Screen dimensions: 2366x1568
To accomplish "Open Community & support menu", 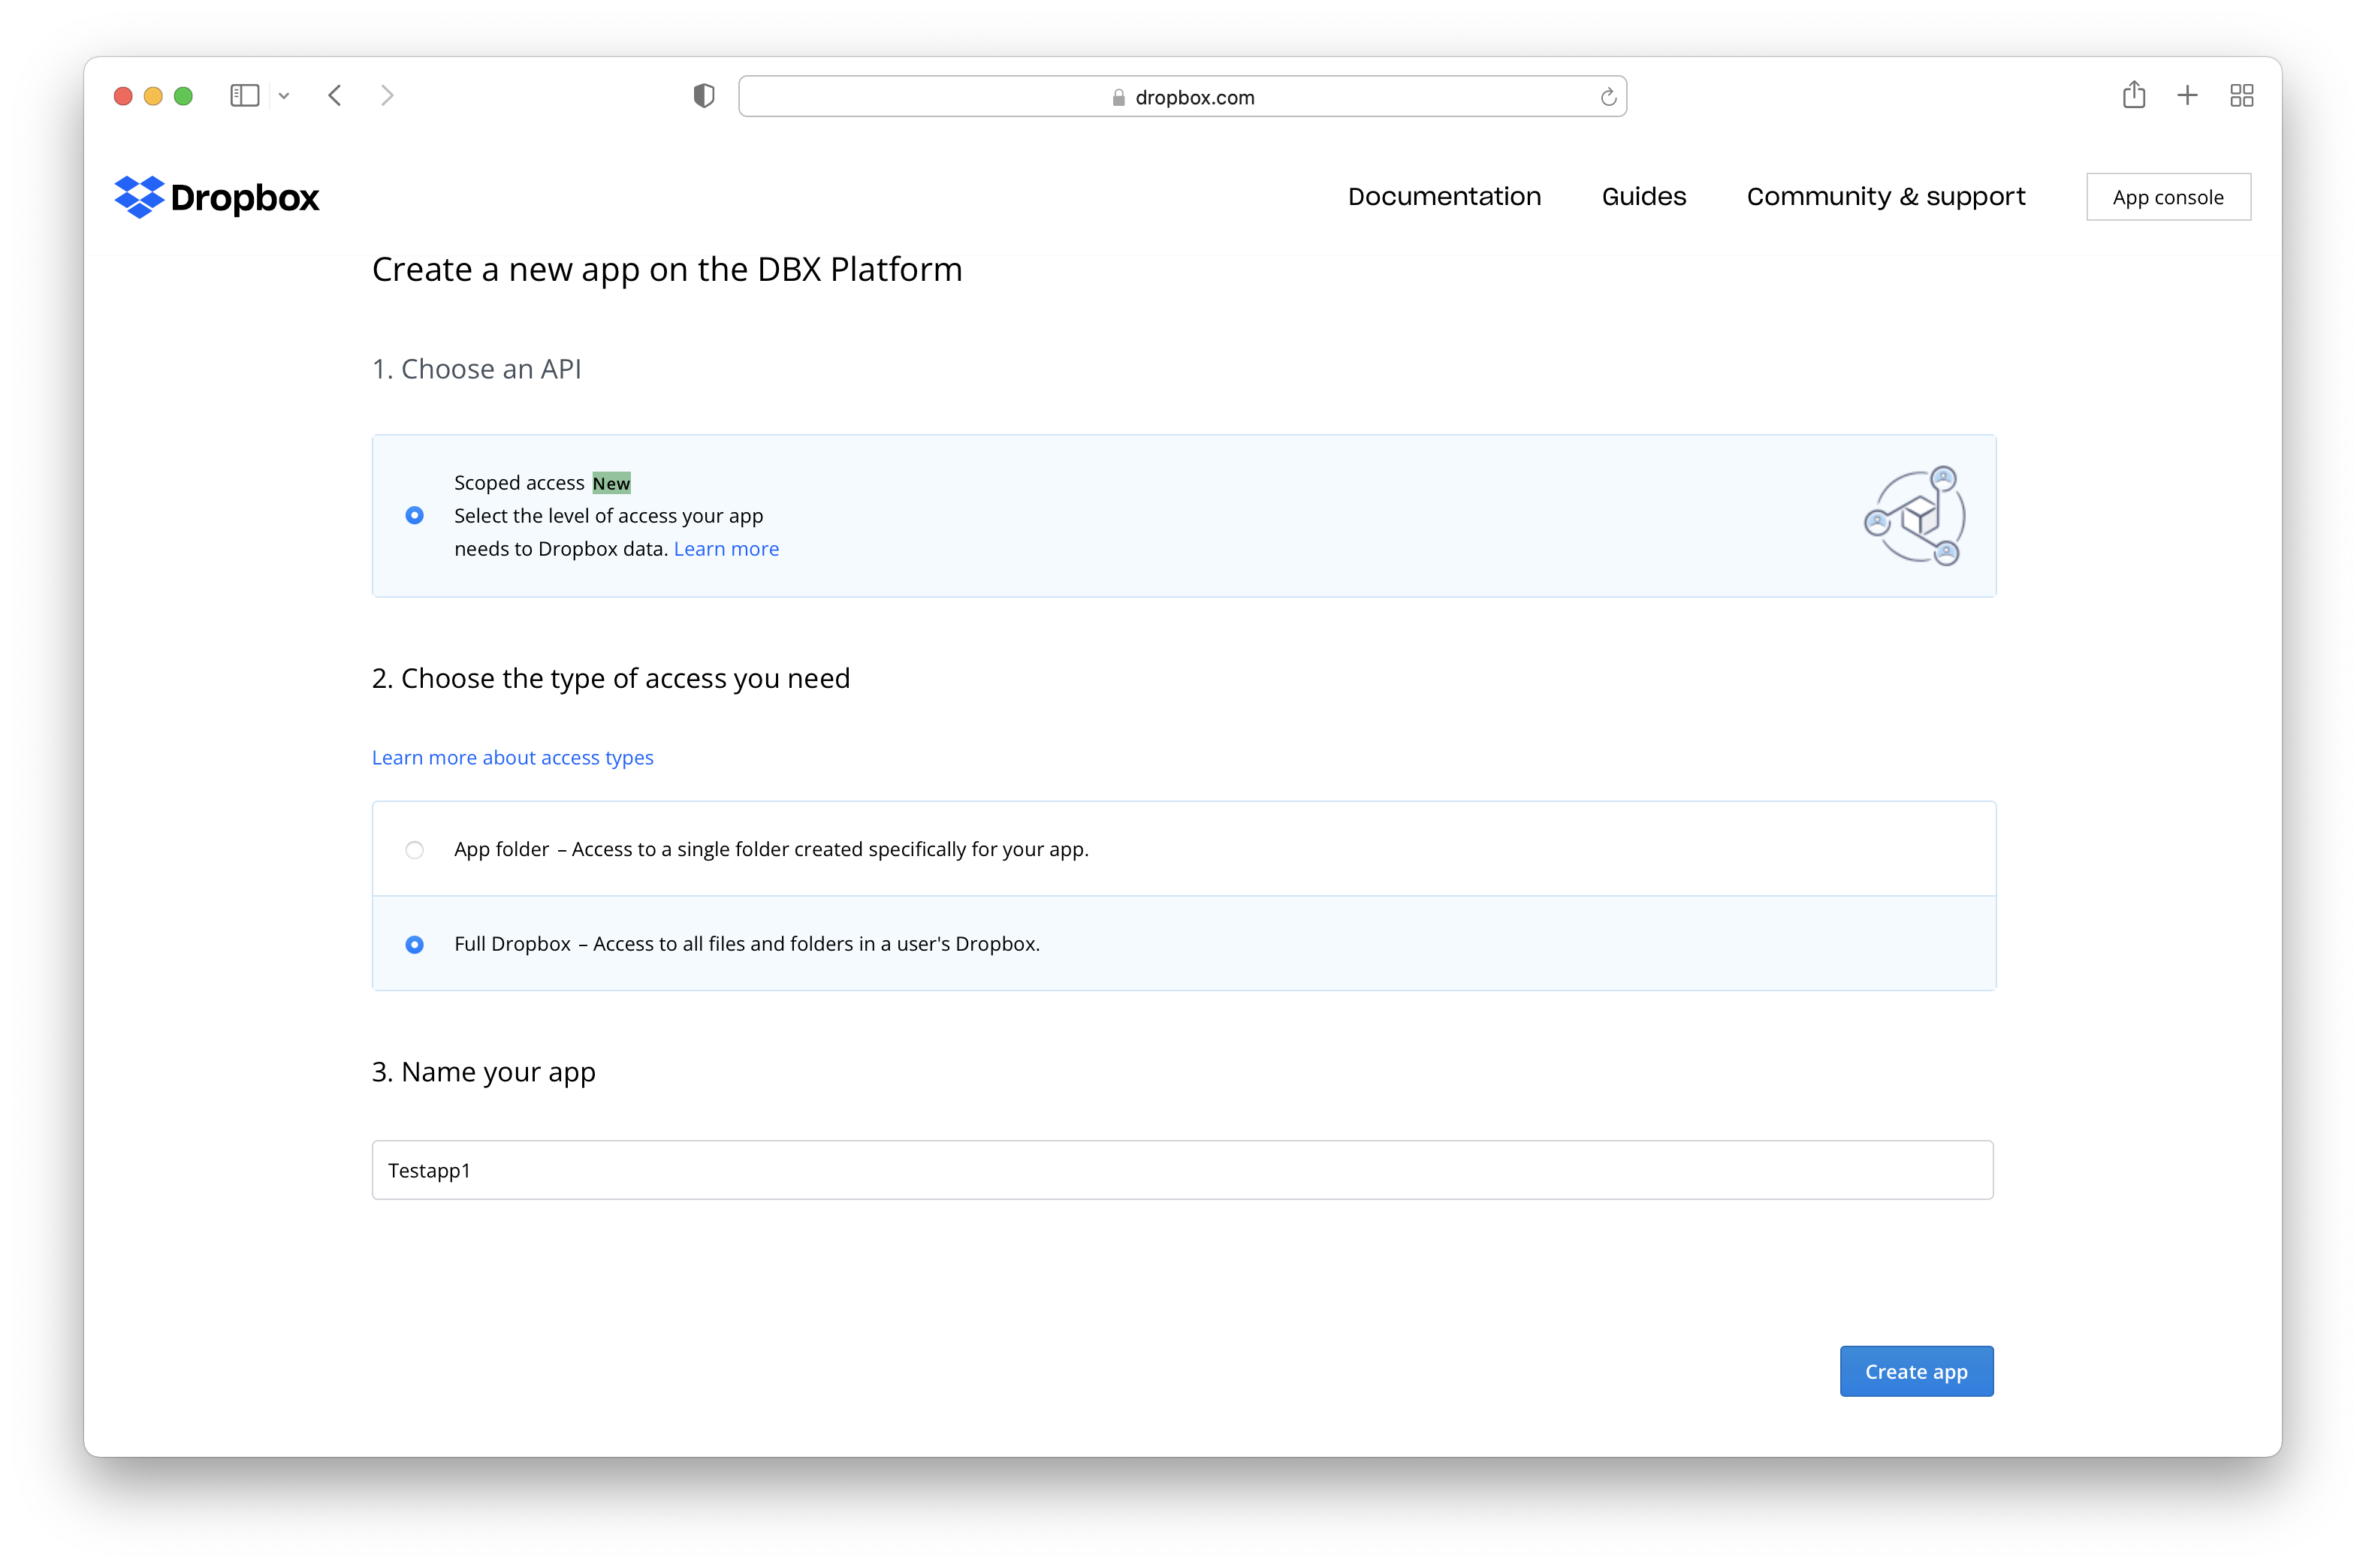I will [x=1886, y=196].
